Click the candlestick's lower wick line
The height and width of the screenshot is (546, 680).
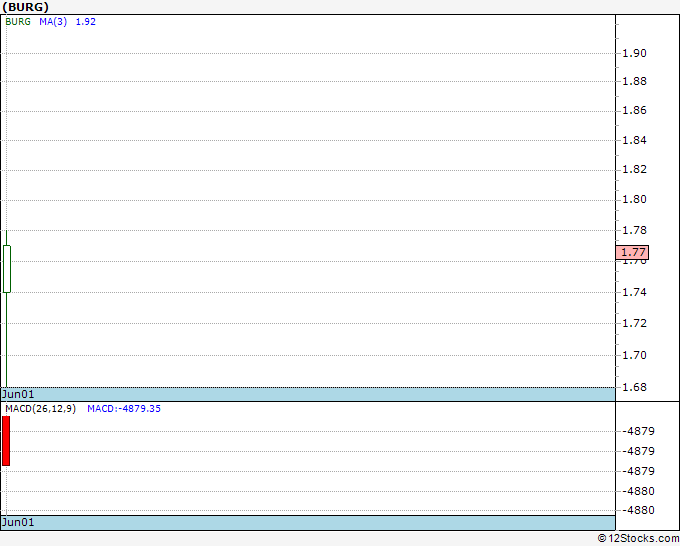(x=7, y=340)
